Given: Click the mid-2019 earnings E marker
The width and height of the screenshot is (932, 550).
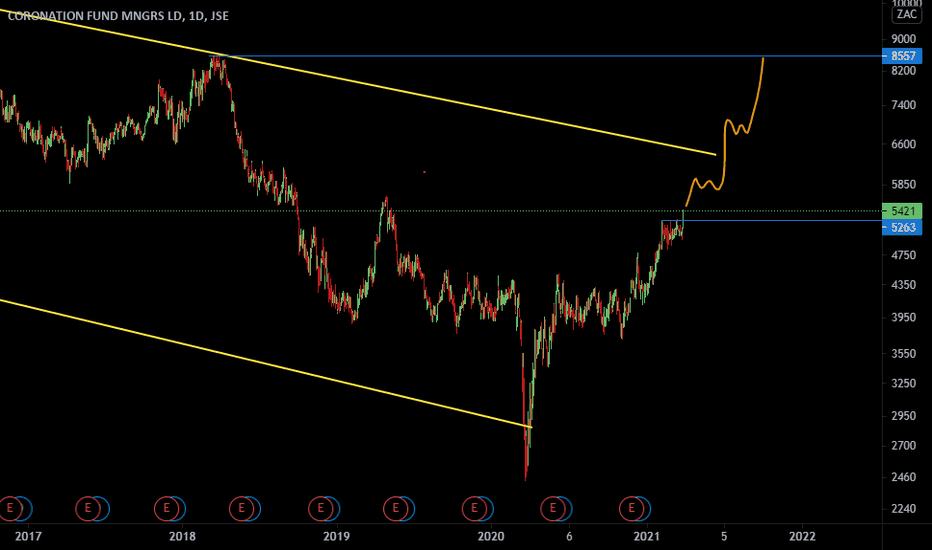Looking at the screenshot, I should tap(395, 508).
